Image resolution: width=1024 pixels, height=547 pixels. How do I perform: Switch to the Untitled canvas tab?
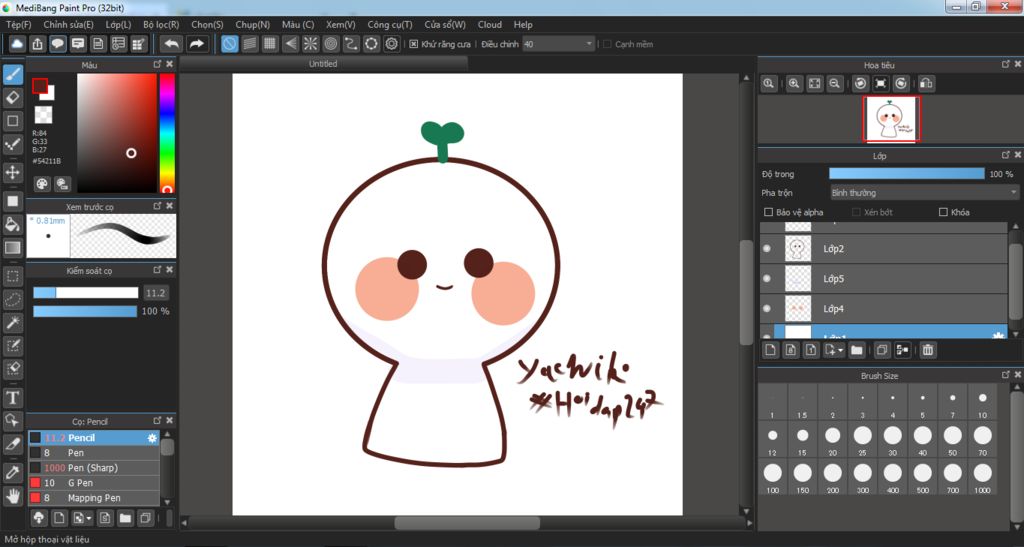click(323, 63)
